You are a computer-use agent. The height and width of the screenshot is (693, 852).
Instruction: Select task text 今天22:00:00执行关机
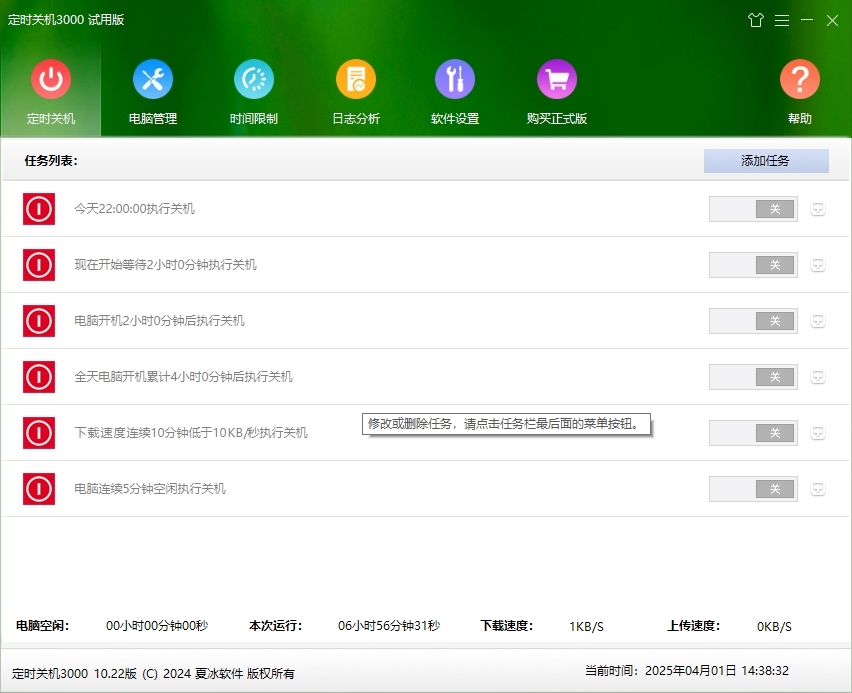[134, 209]
